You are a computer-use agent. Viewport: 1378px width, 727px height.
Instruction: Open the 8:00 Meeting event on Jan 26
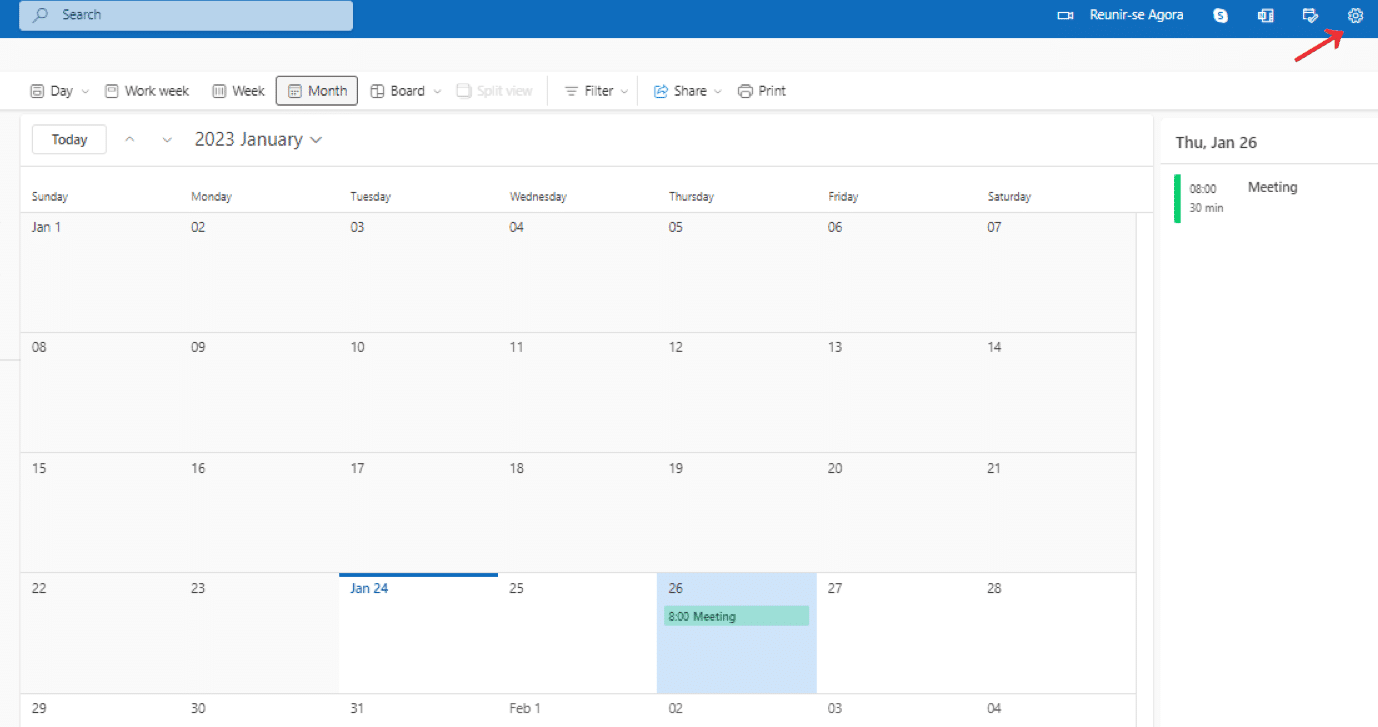(x=736, y=615)
